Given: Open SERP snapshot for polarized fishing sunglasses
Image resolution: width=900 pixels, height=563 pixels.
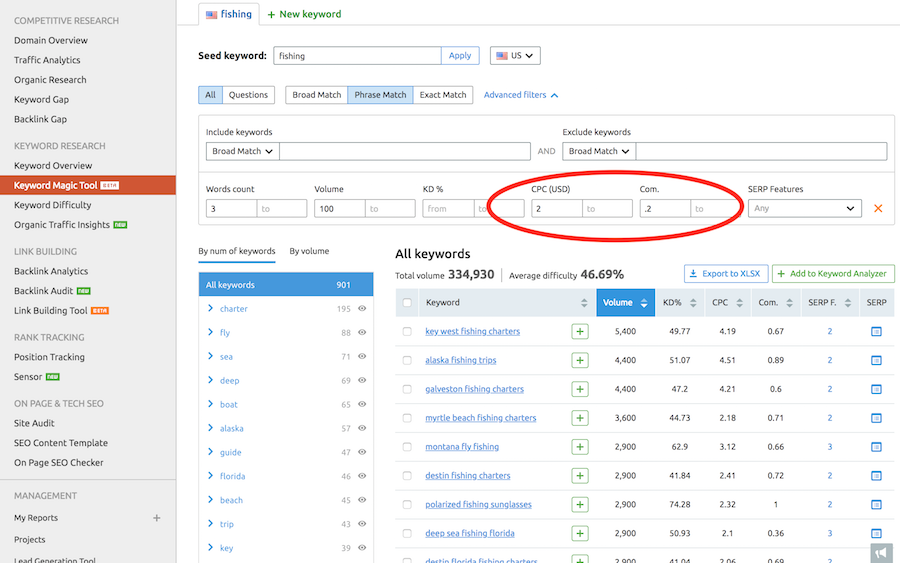Looking at the screenshot, I should point(876,504).
